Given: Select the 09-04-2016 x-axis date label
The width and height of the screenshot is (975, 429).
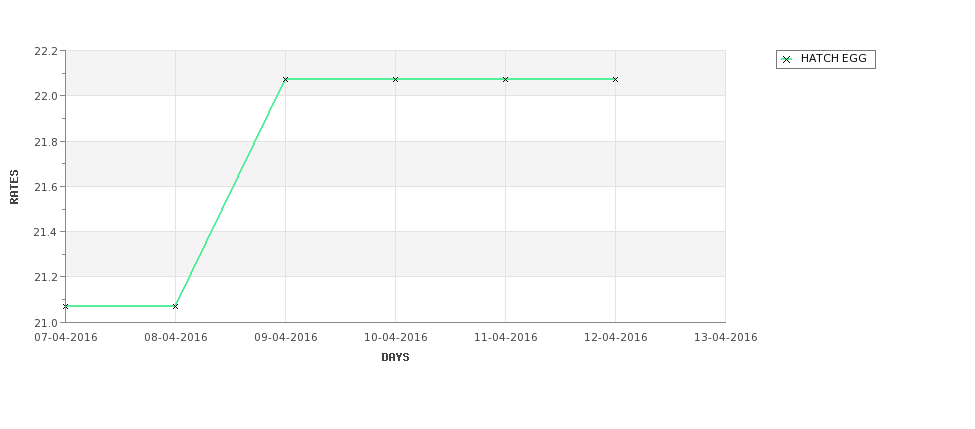Looking at the screenshot, I should pyautogui.click(x=285, y=337).
